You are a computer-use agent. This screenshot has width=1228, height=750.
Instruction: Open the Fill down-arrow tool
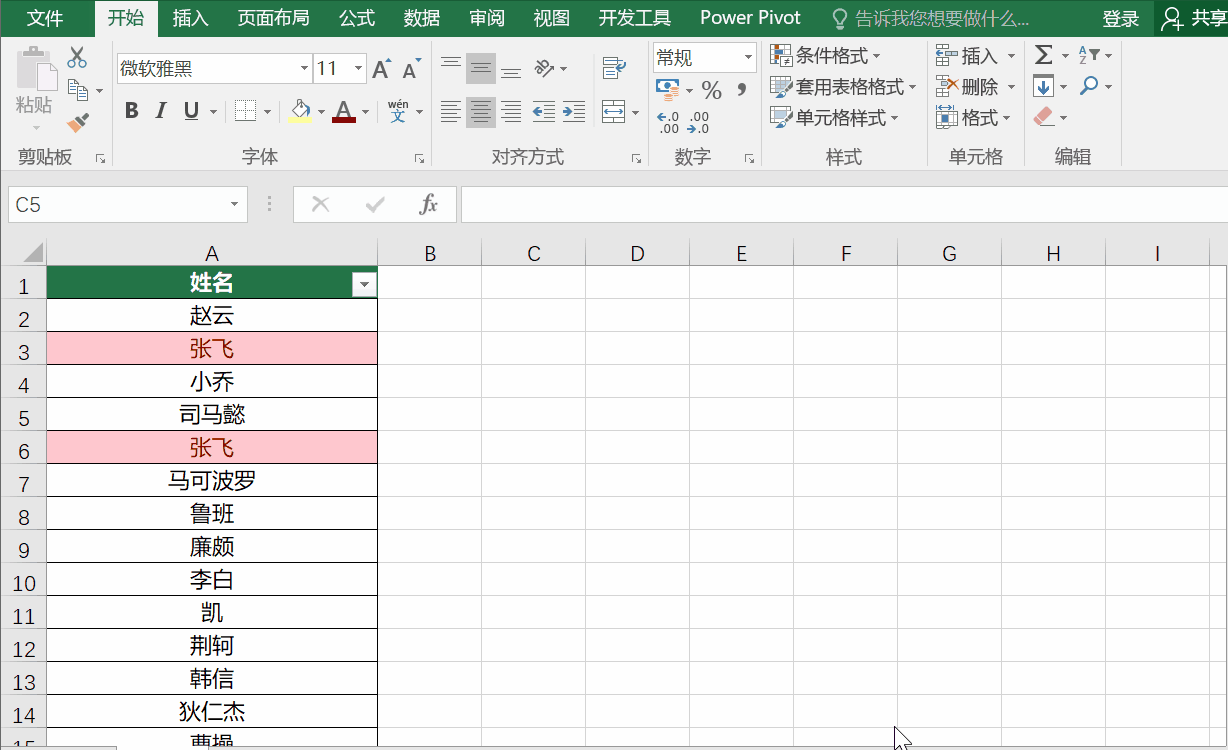pos(1044,86)
